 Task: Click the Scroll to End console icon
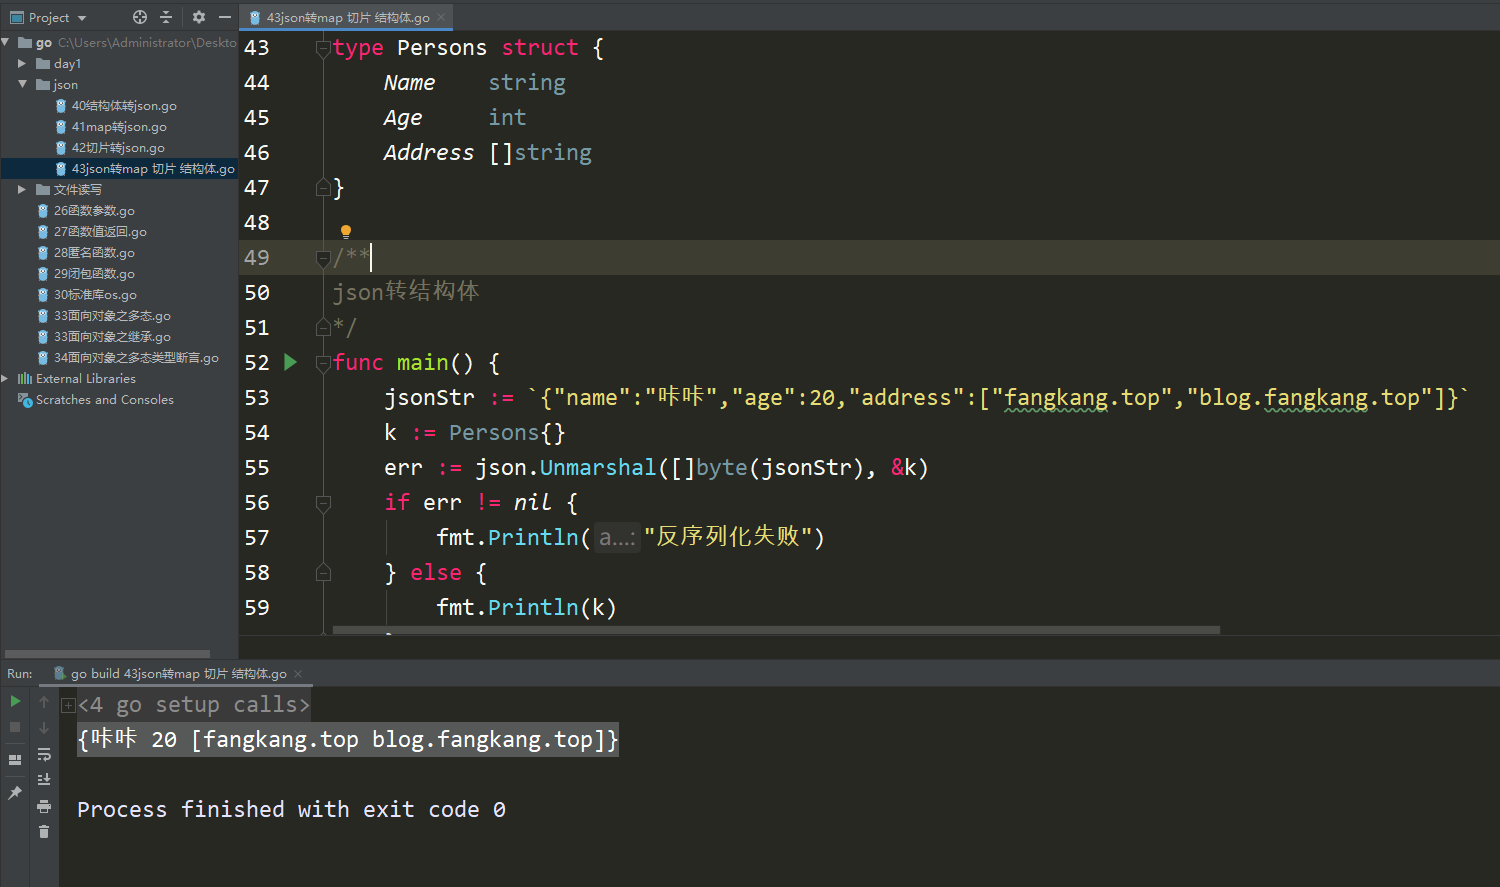(x=44, y=779)
